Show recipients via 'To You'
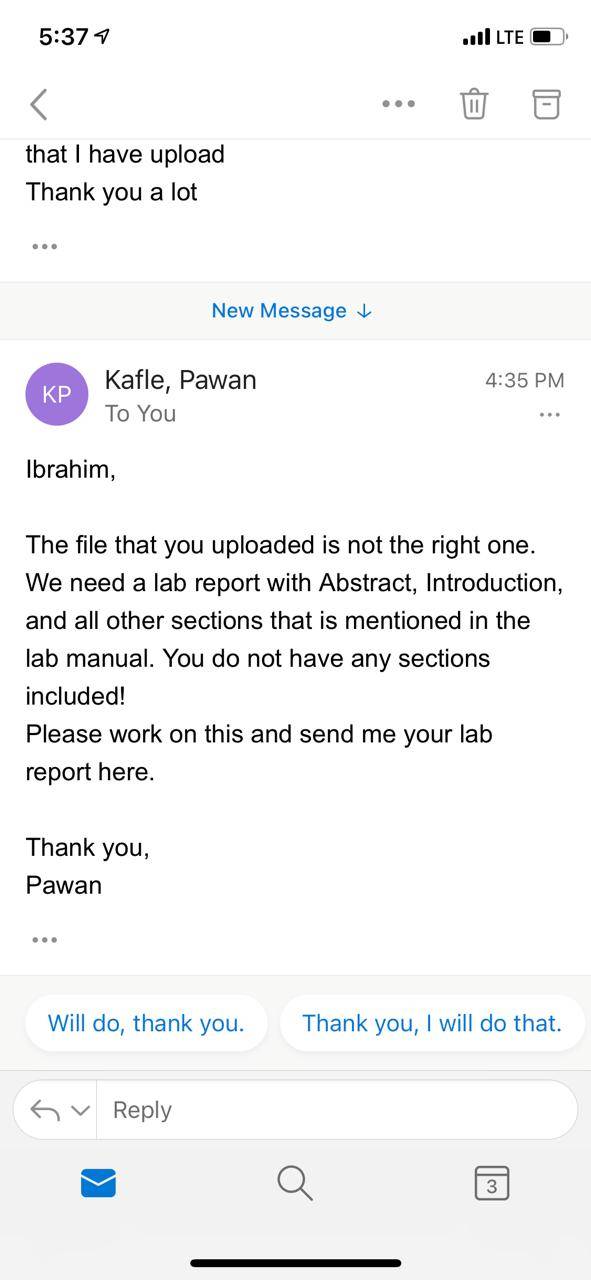Image resolution: width=591 pixels, height=1280 pixels. (140, 414)
